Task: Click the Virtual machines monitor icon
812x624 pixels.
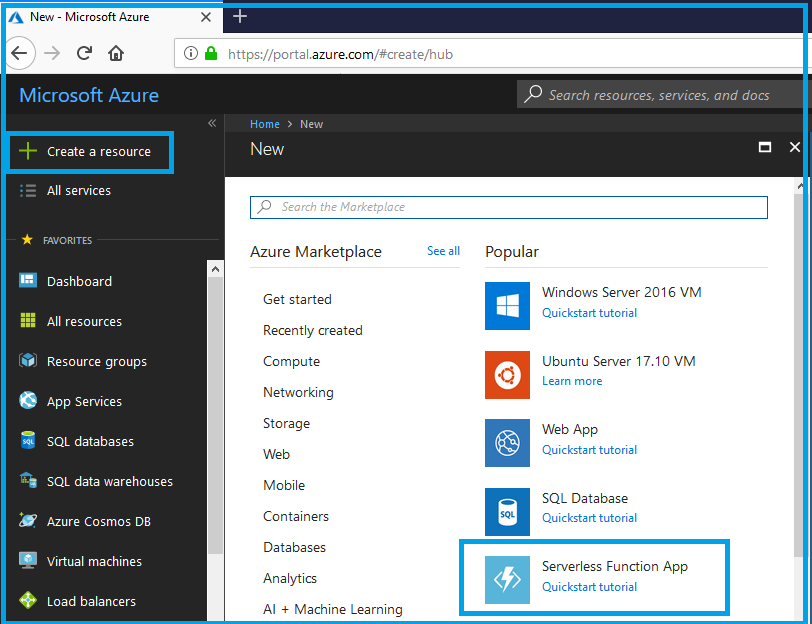Action: click(x=27, y=561)
